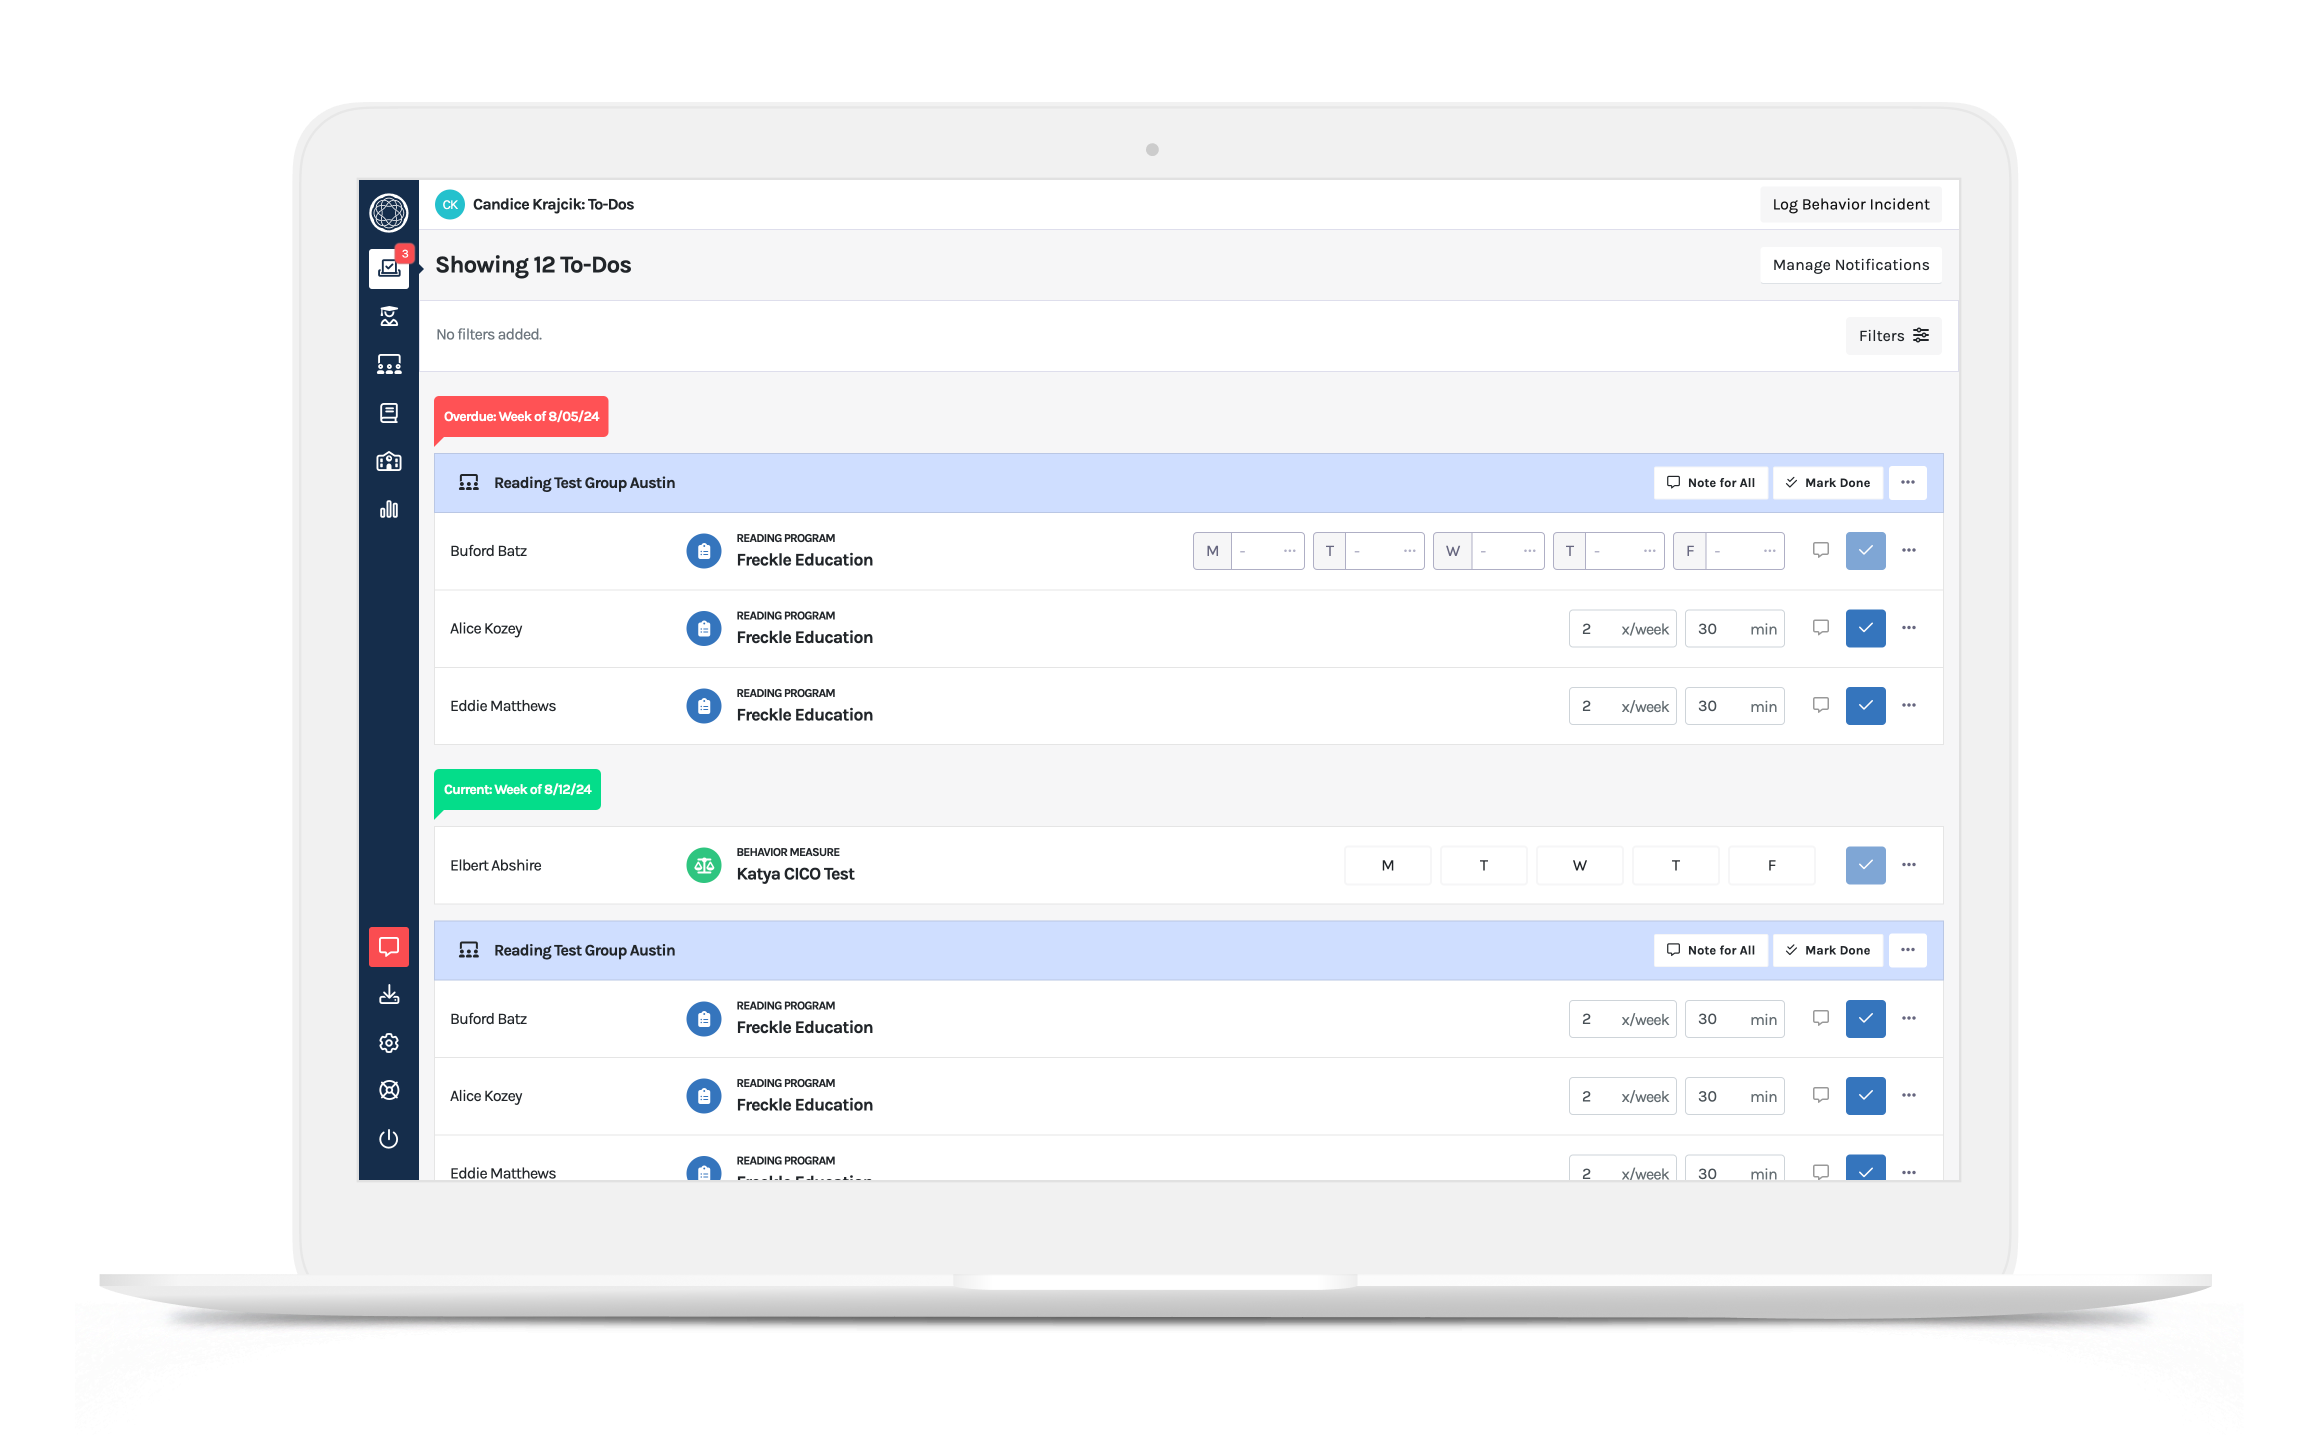This screenshot has width=2318, height=1435.
Task: Open the more options menu for Elbert Abshire
Action: point(1908,865)
